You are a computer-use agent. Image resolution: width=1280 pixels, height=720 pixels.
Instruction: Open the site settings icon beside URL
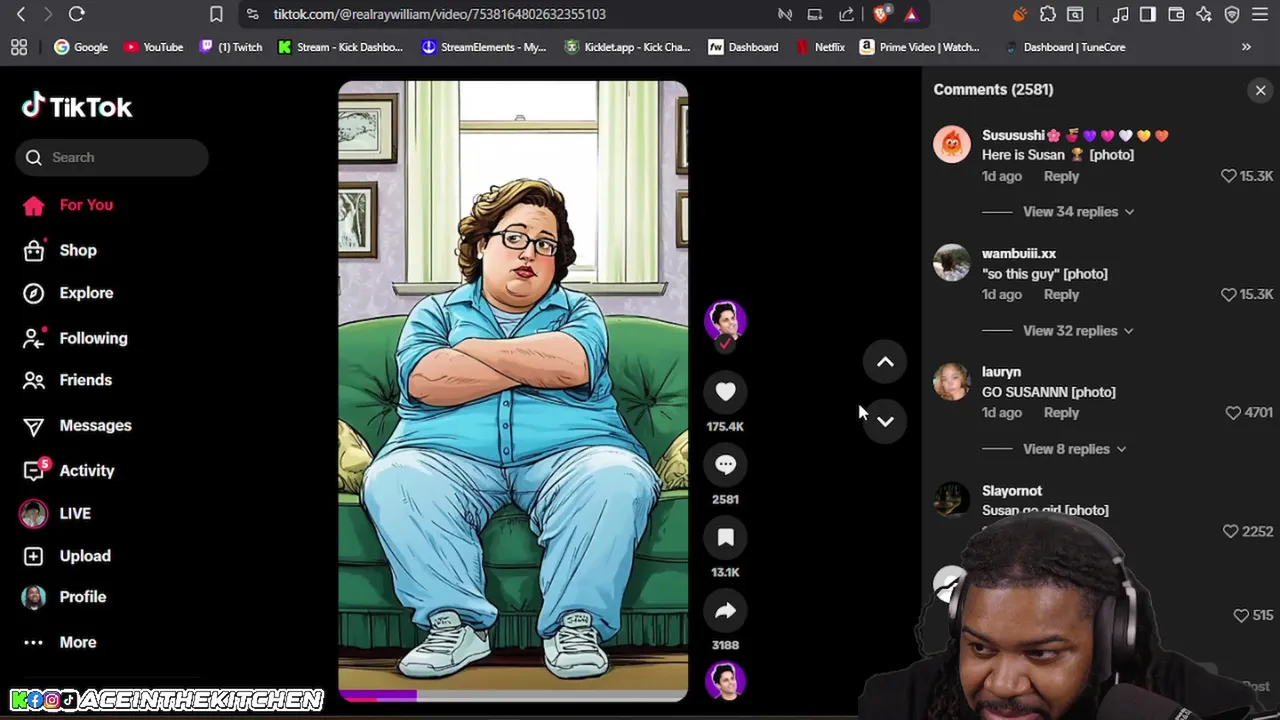pyautogui.click(x=252, y=14)
